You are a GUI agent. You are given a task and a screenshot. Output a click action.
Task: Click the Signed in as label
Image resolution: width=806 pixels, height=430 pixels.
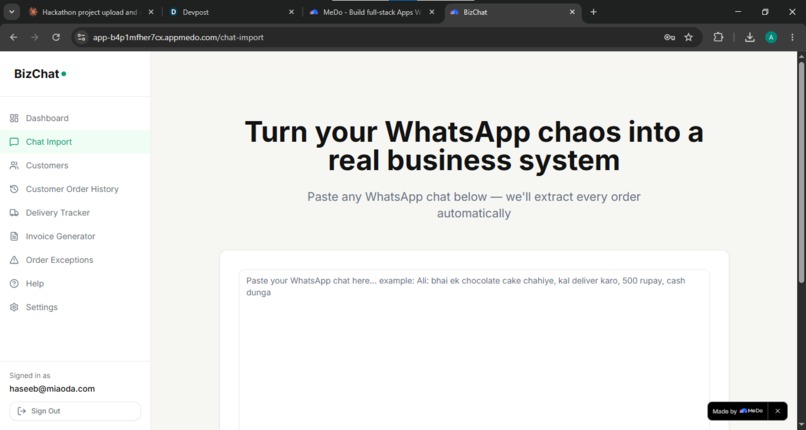[30, 376]
